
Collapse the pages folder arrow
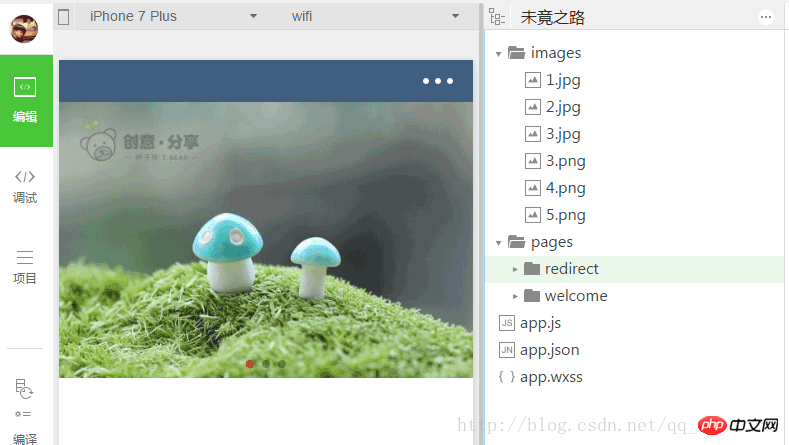point(498,243)
